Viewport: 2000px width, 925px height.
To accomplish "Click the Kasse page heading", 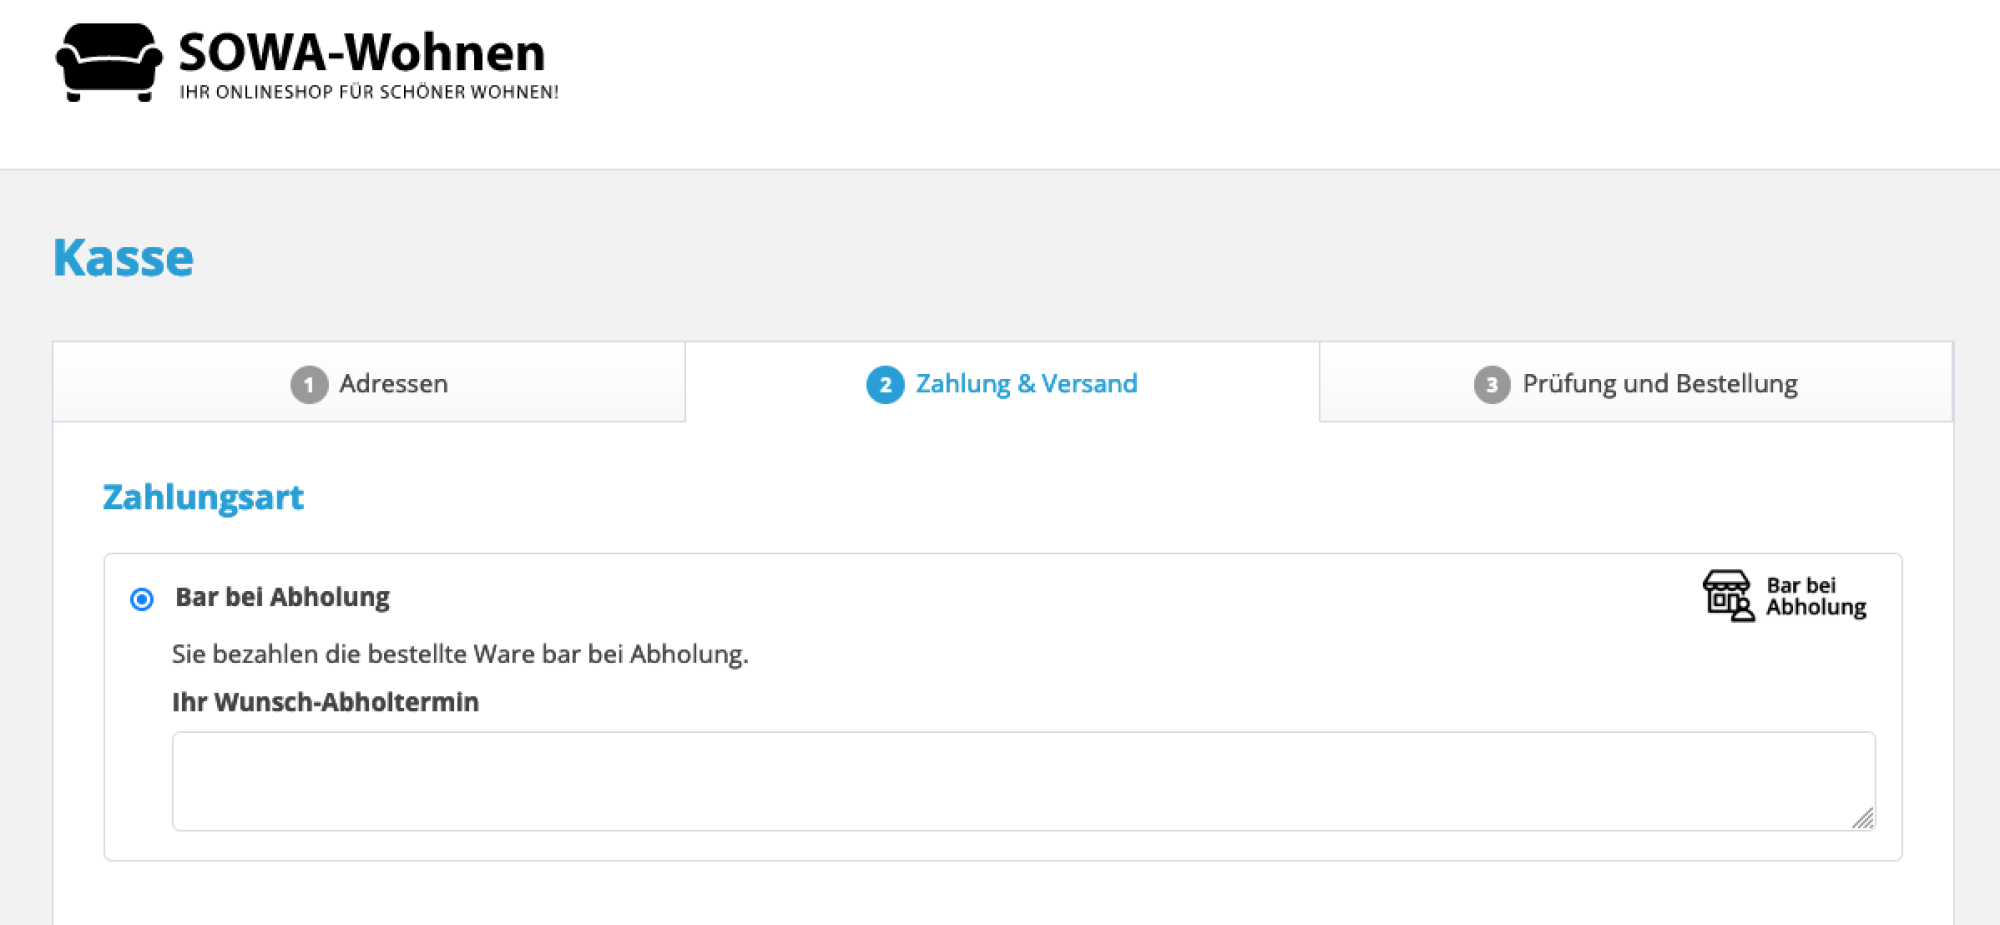I will point(123,258).
